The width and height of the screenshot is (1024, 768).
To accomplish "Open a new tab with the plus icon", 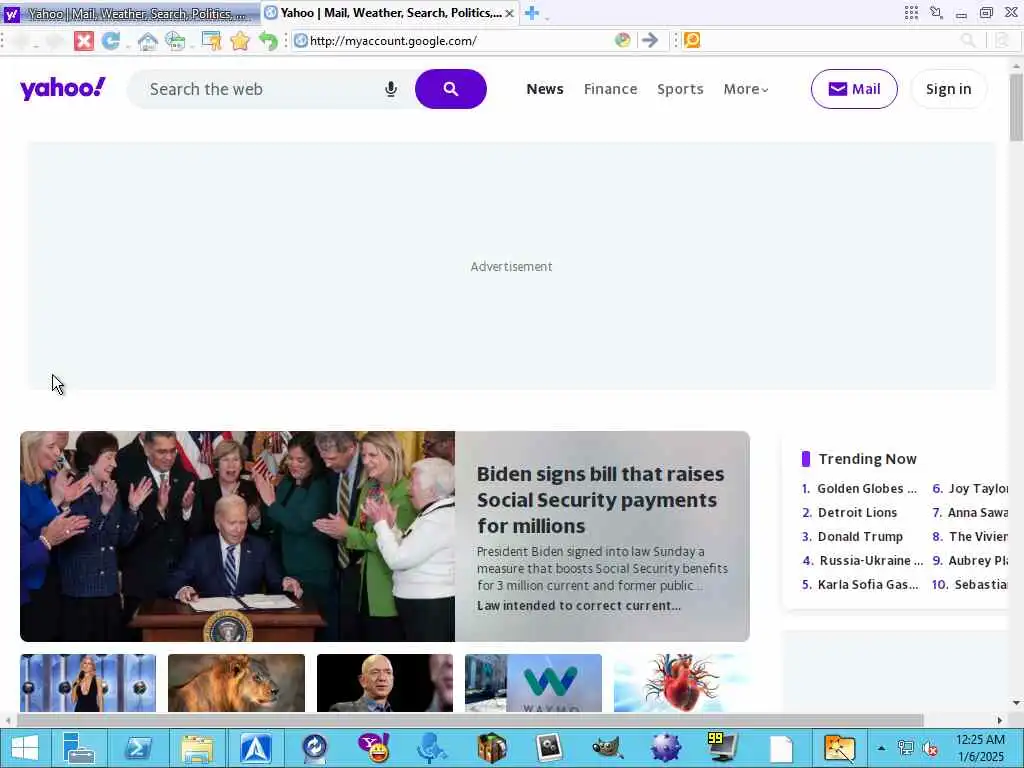I will (x=532, y=13).
